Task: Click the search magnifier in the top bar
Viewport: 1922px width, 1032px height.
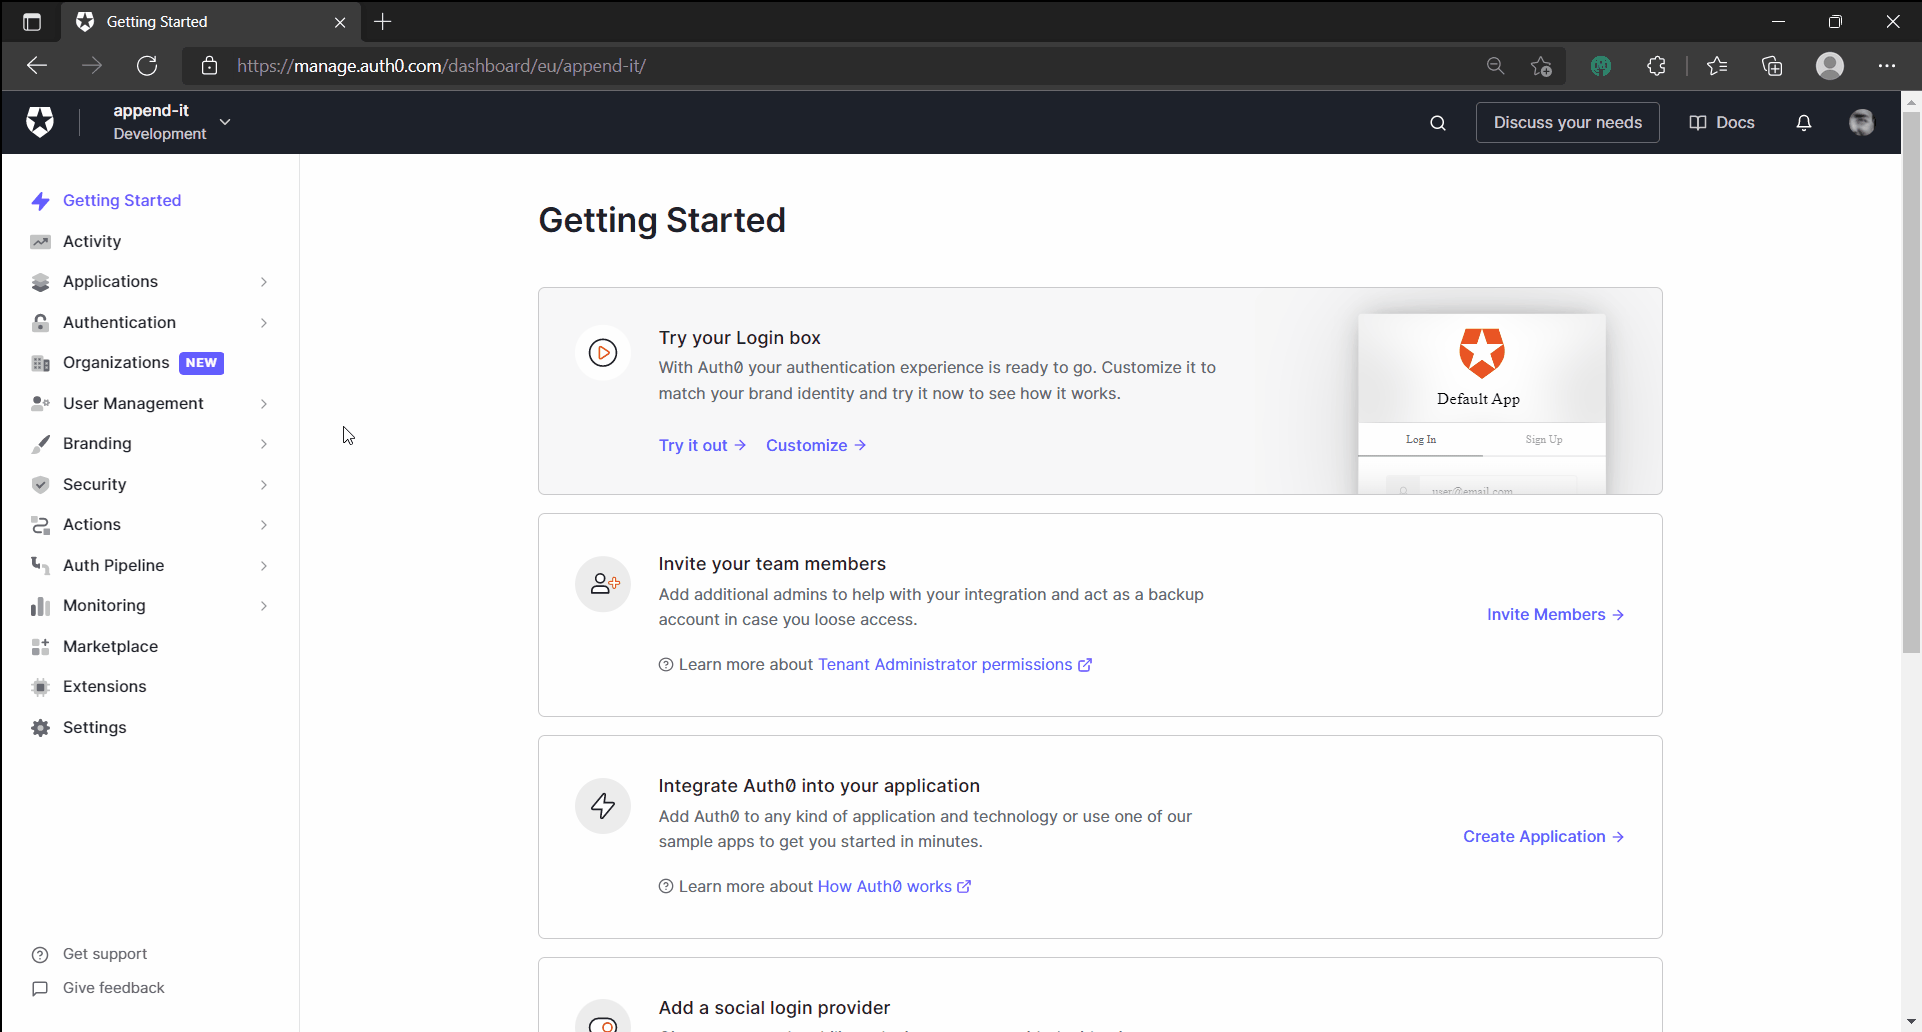Action: click(1437, 122)
